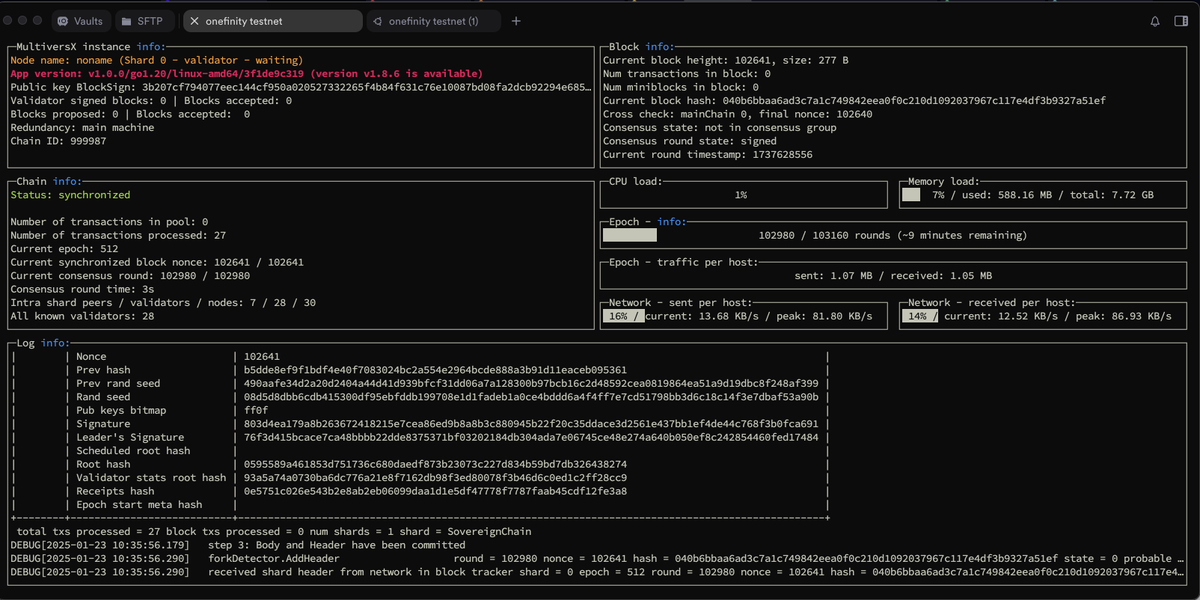Open notifications bell icon
1200x600 pixels.
click(x=1155, y=21)
